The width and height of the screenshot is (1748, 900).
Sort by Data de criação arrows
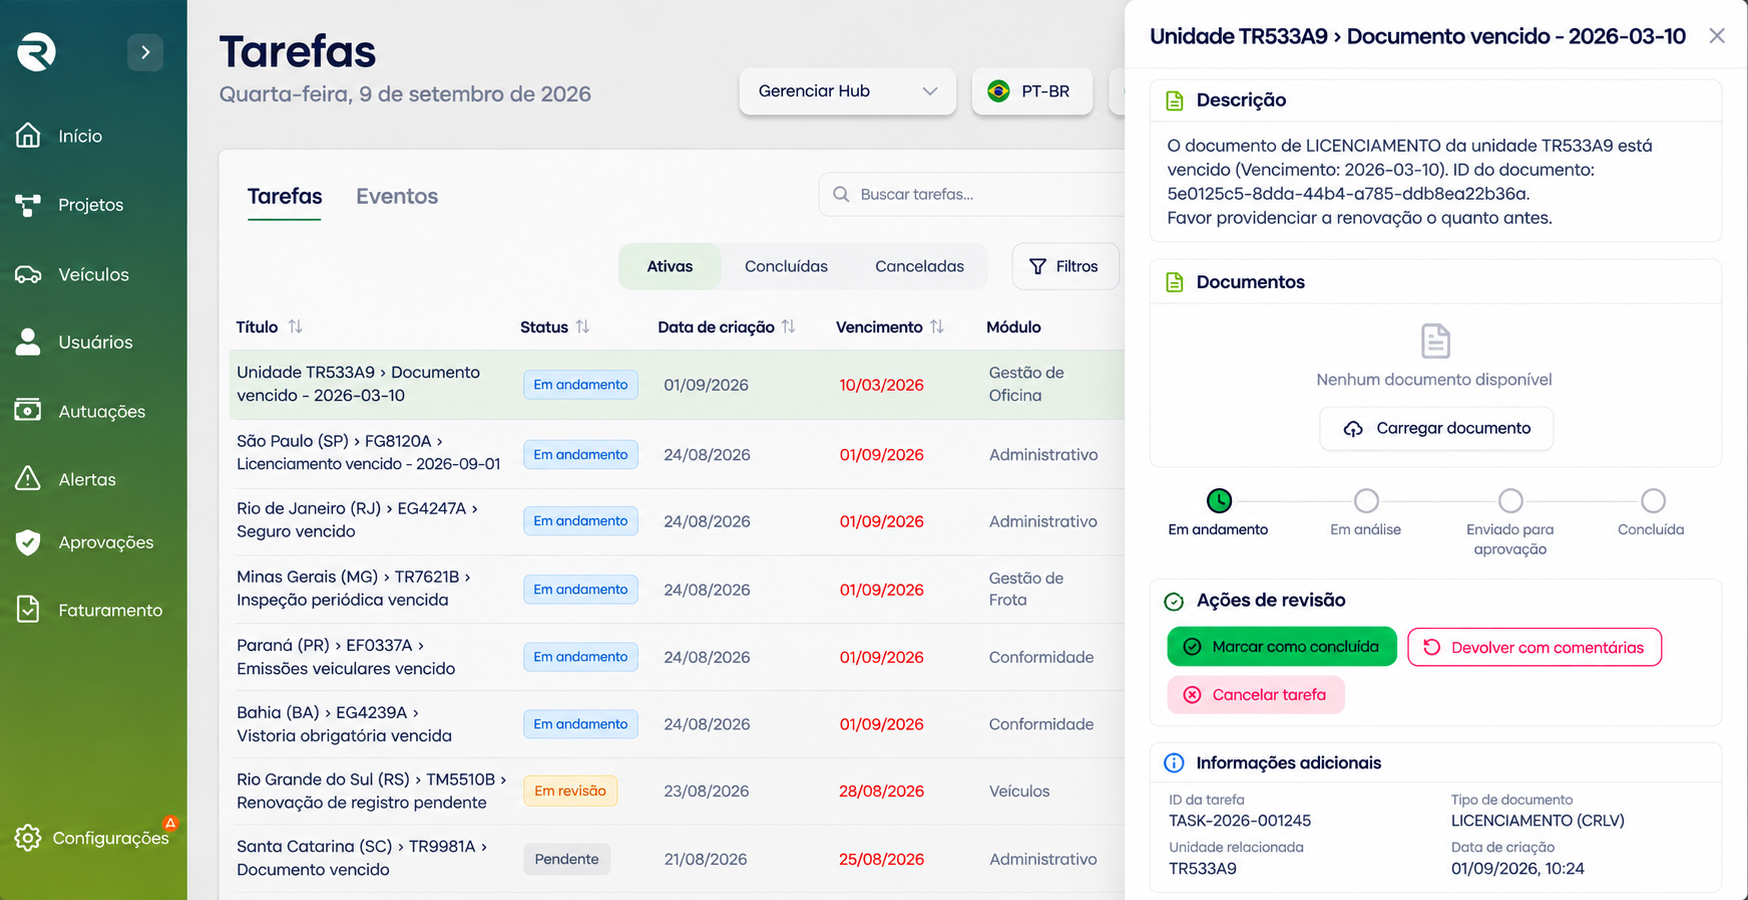(788, 327)
